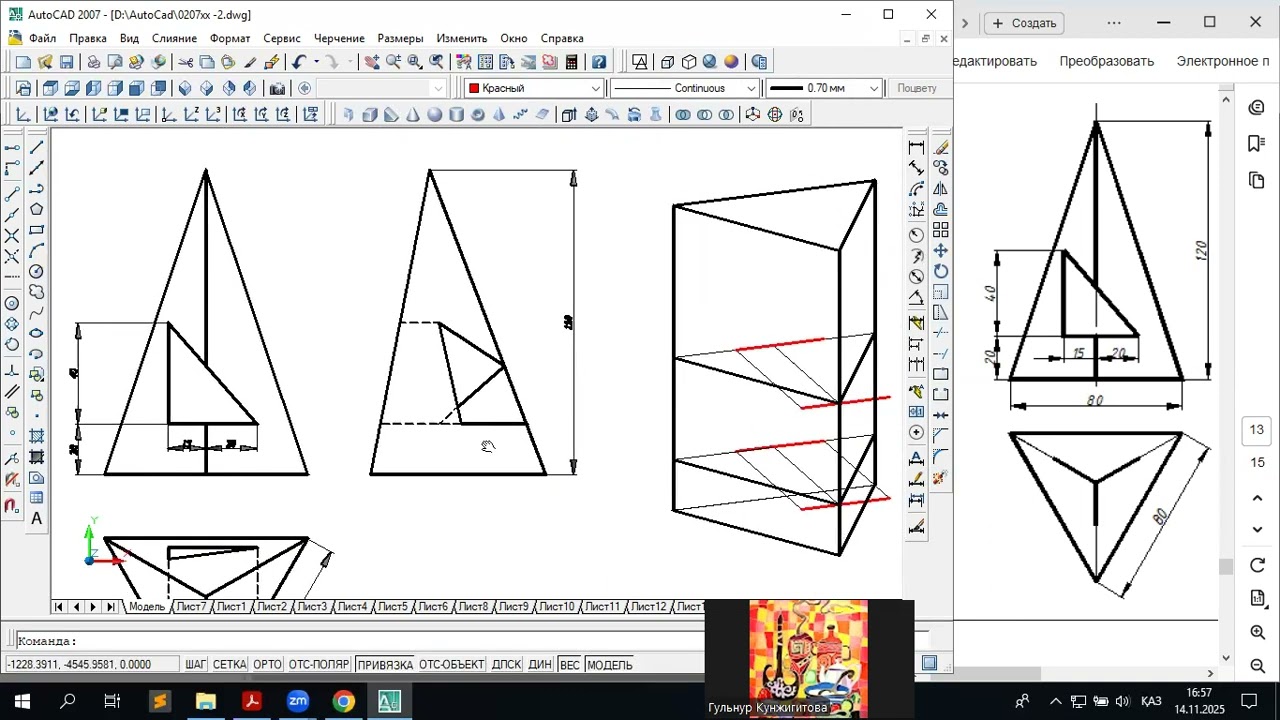Click Создать button in right window
Image resolution: width=1280 pixels, height=720 pixels.
pyautogui.click(x=1024, y=23)
